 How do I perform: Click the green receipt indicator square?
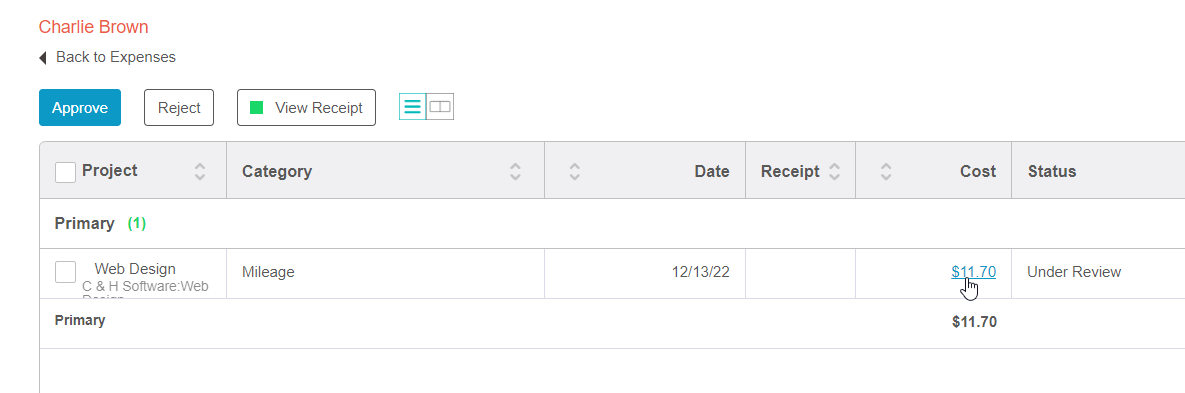point(257,108)
